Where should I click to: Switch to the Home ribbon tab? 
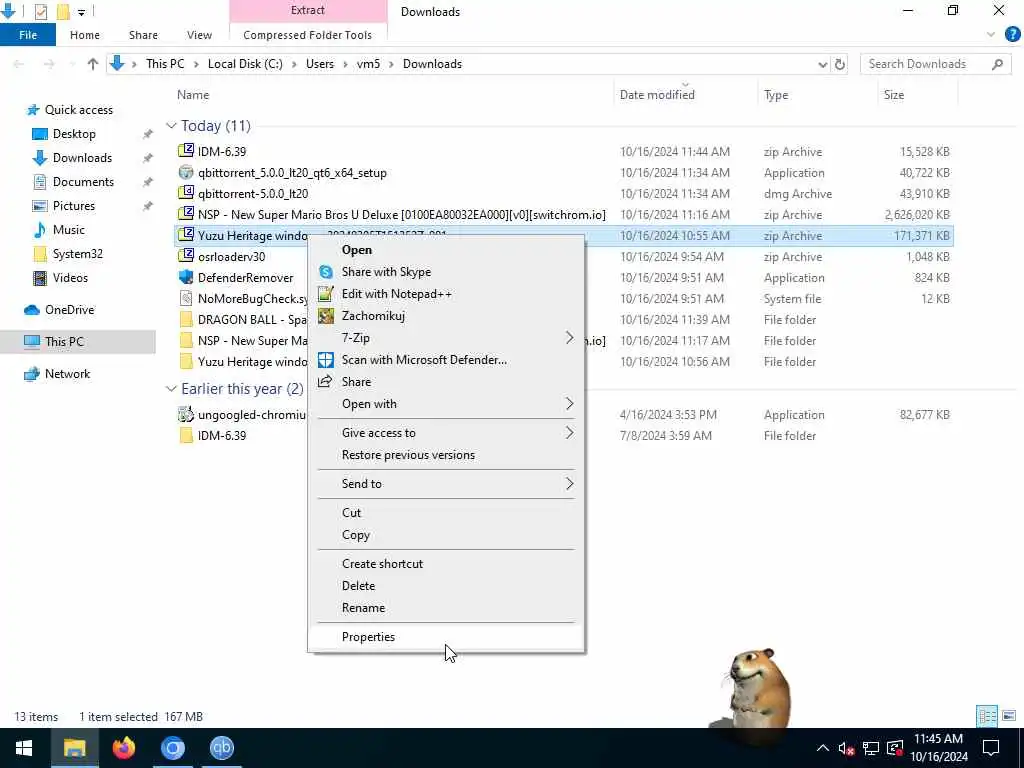[85, 35]
